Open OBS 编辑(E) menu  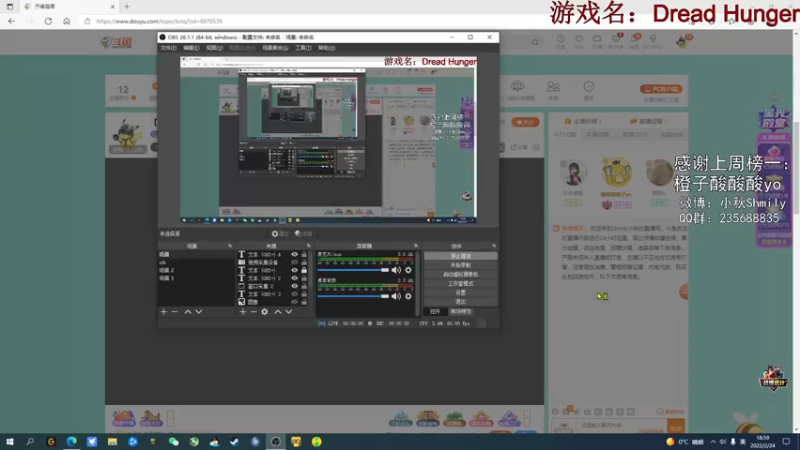click(x=191, y=48)
